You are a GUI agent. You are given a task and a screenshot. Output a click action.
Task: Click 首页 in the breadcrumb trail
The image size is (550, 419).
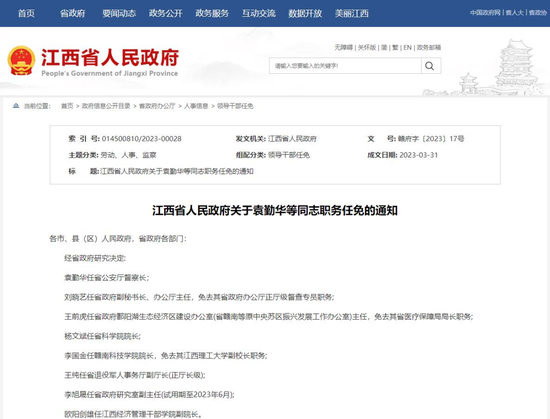tap(67, 106)
